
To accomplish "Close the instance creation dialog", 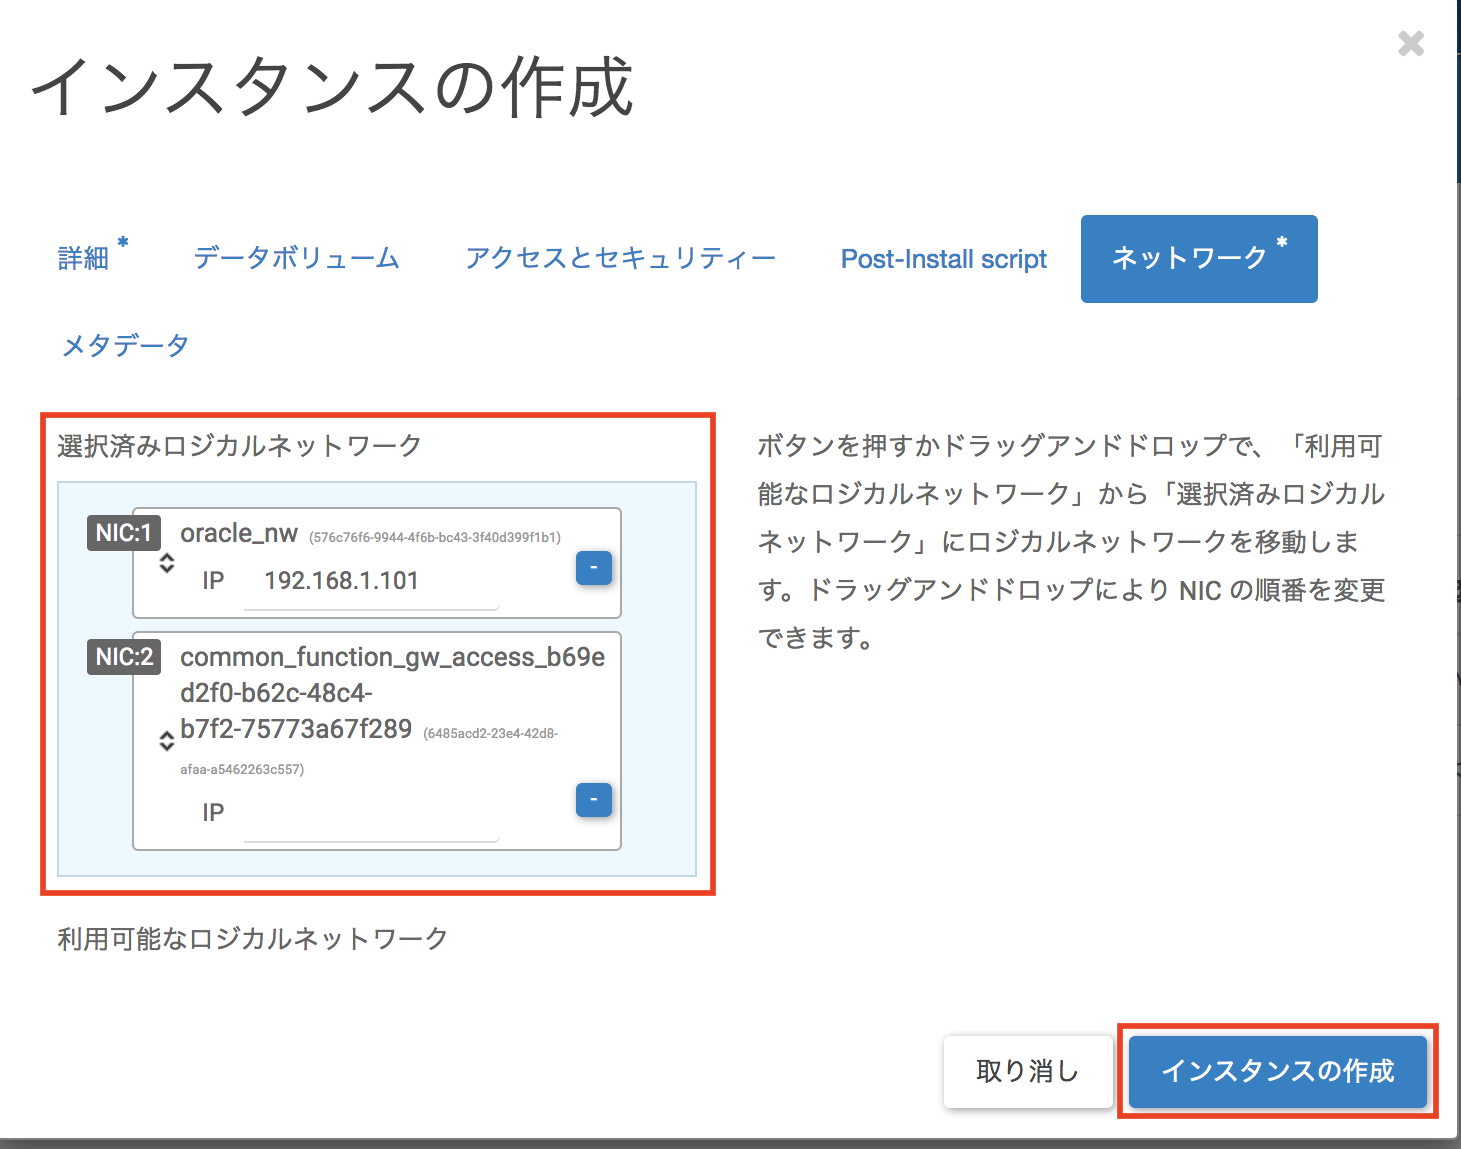I will point(1410,43).
